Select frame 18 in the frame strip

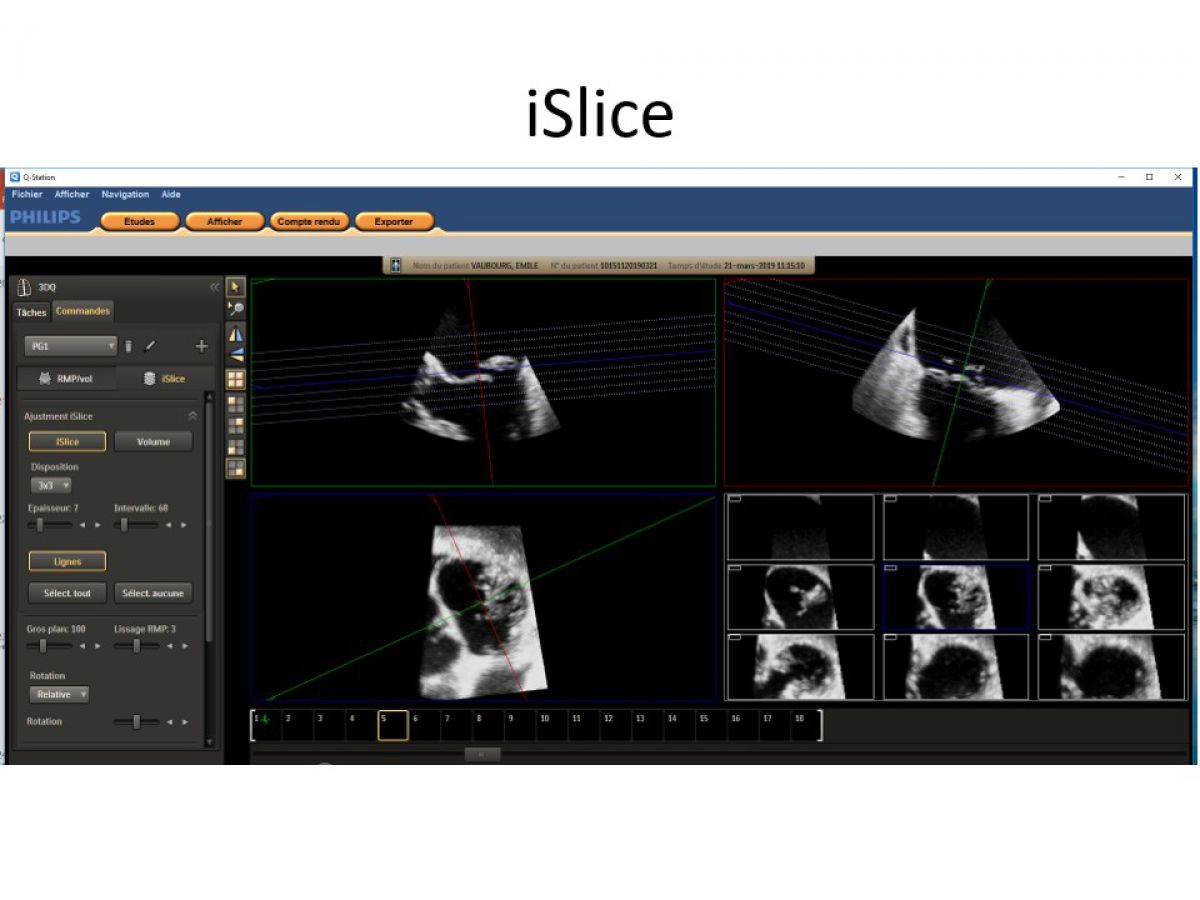pos(807,725)
